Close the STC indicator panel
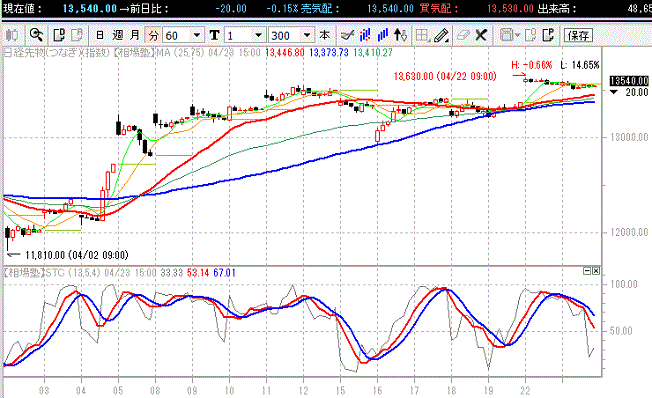Image resolution: width=652 pixels, height=398 pixels. [596, 271]
